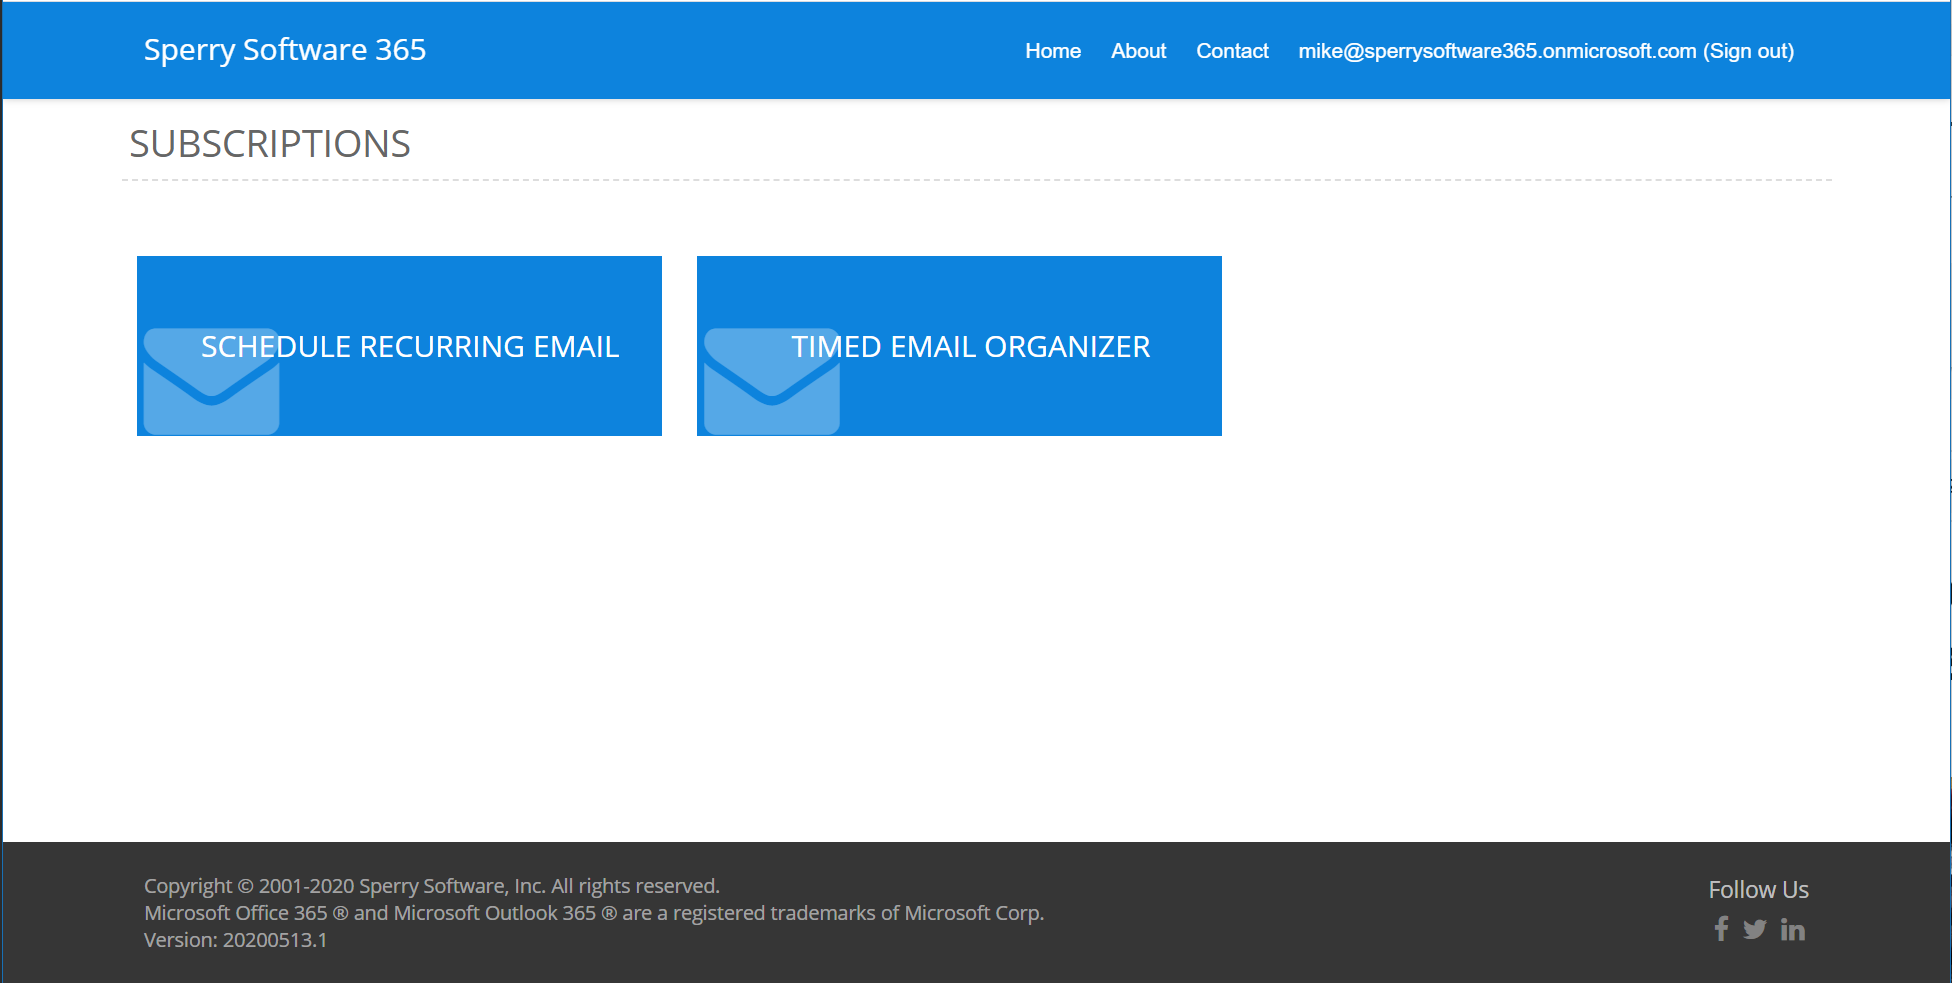Click the envelope icon on the Timed Email Organizer tile

coord(771,381)
